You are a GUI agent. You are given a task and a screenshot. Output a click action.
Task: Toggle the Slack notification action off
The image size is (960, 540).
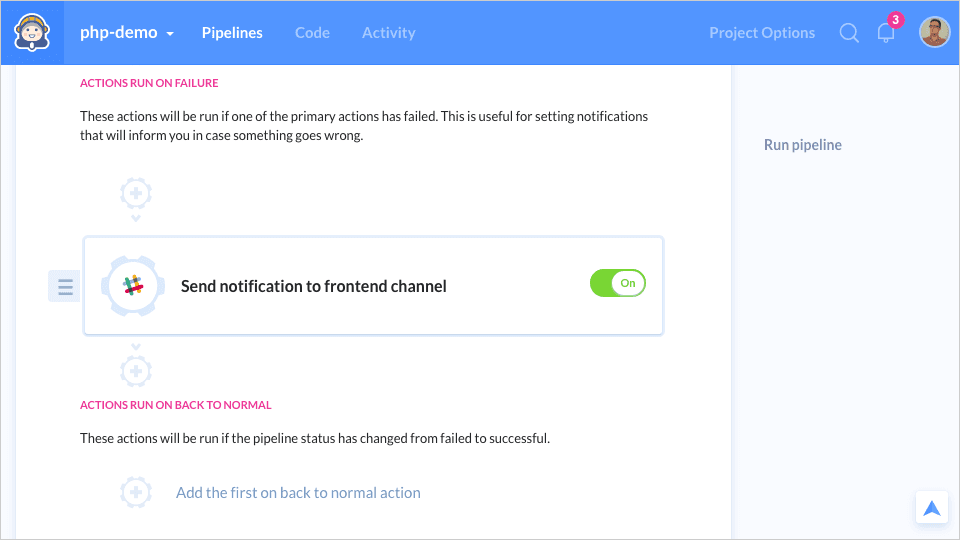pyautogui.click(x=618, y=283)
